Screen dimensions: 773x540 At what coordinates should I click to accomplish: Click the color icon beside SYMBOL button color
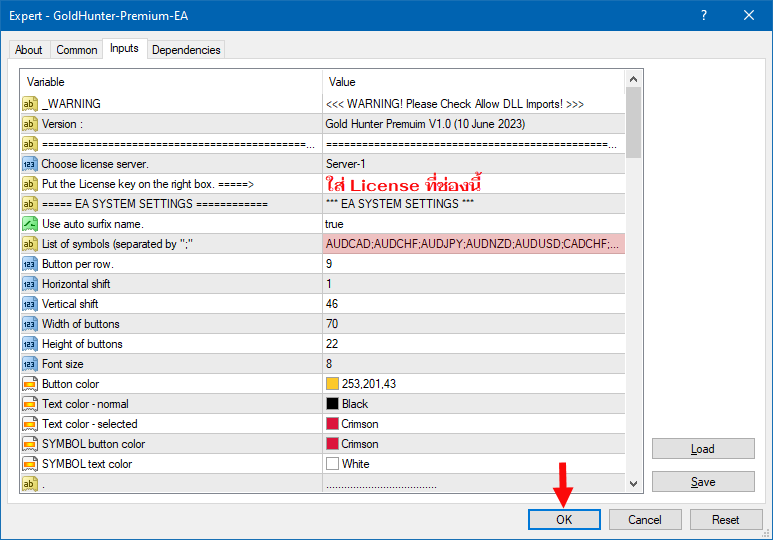point(30,444)
